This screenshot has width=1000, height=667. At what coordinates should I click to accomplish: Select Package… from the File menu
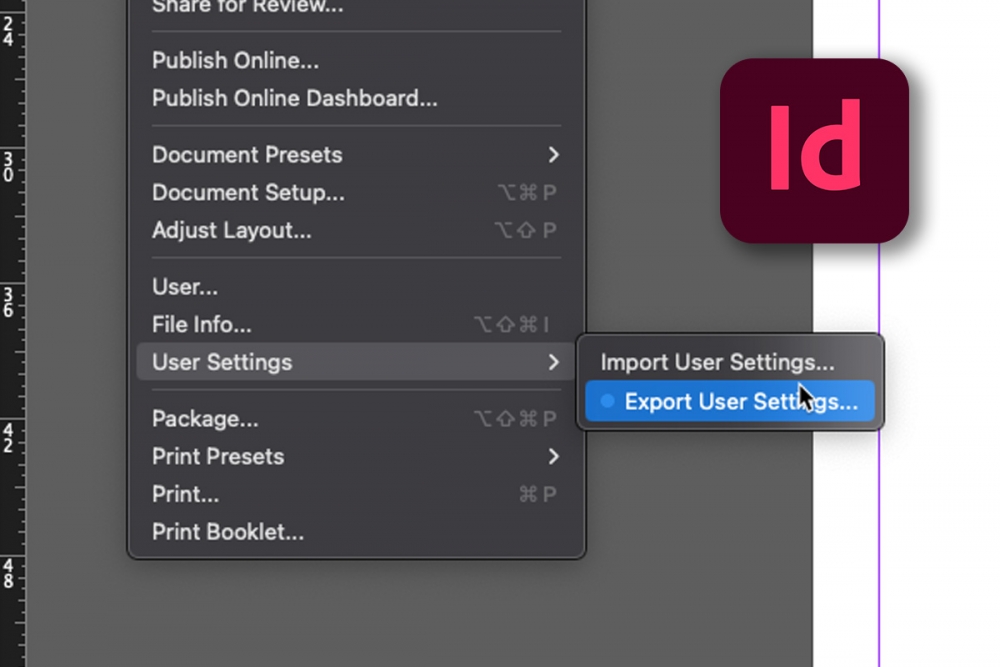[205, 419]
